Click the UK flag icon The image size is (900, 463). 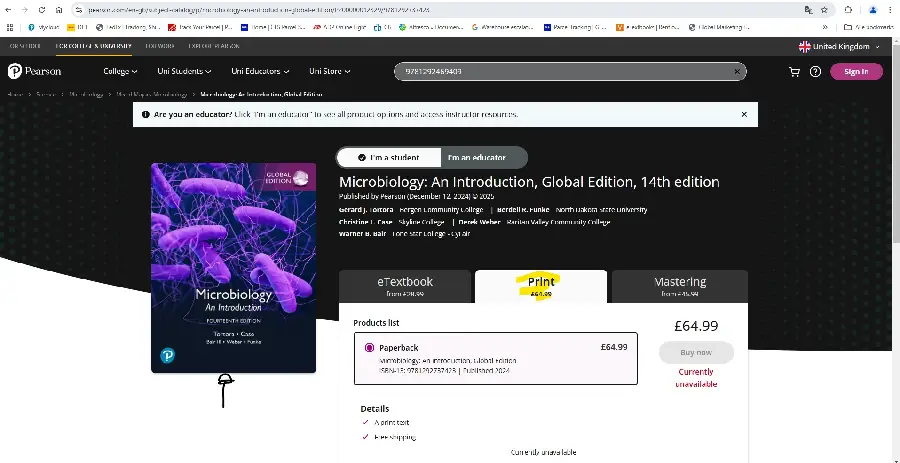[805, 46]
